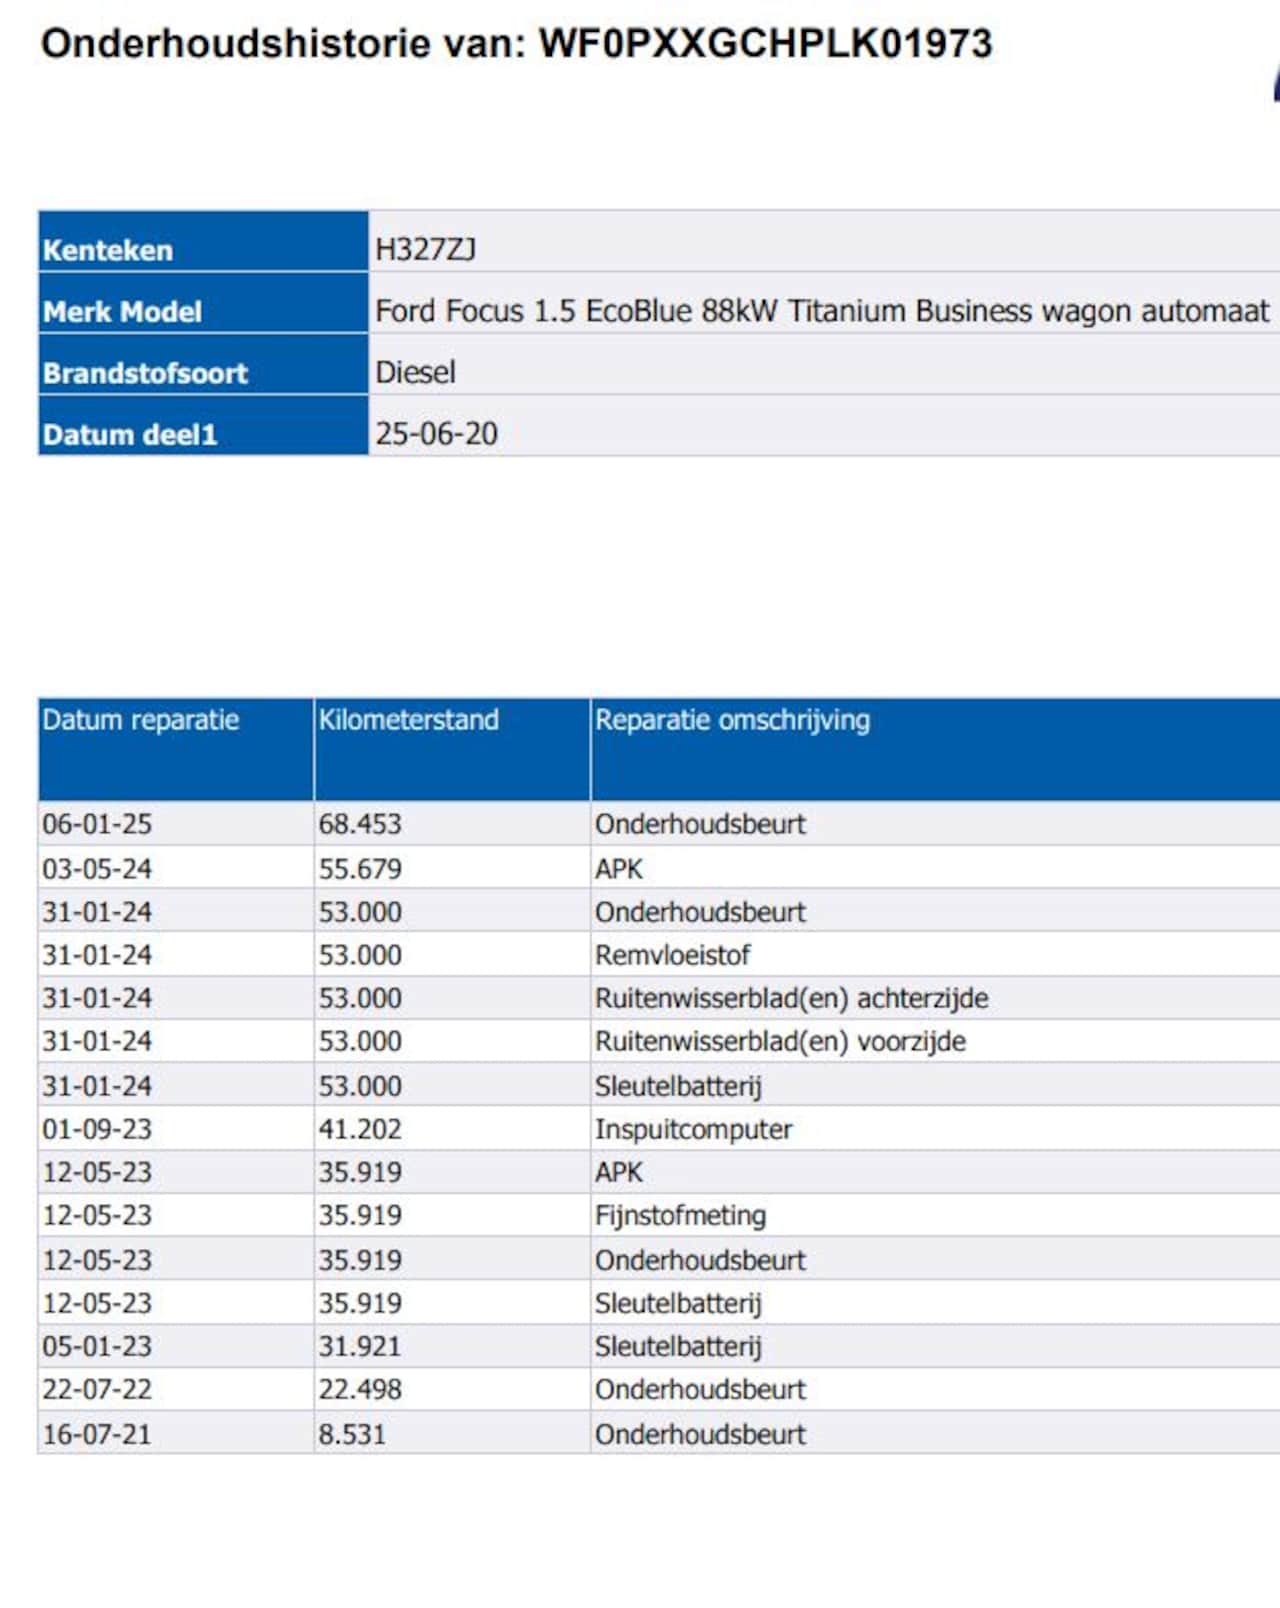Click the Fijnstofmeting description
This screenshot has height=1608, width=1280.
[680, 1216]
